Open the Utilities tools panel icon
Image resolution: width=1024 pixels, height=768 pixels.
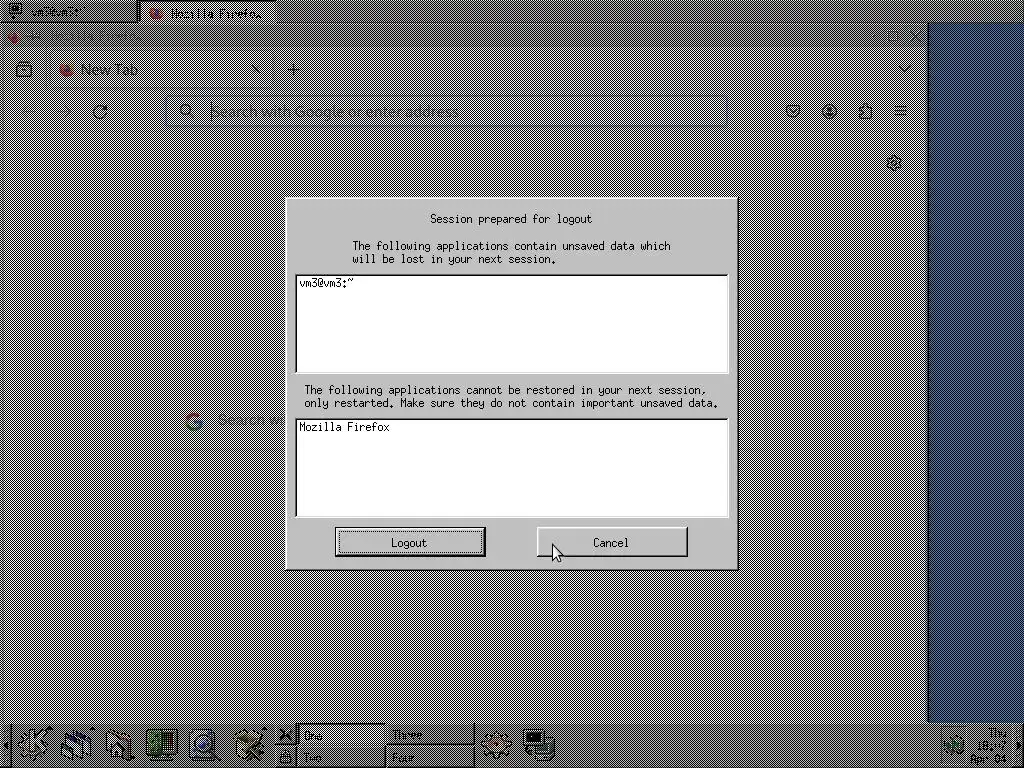[249, 744]
